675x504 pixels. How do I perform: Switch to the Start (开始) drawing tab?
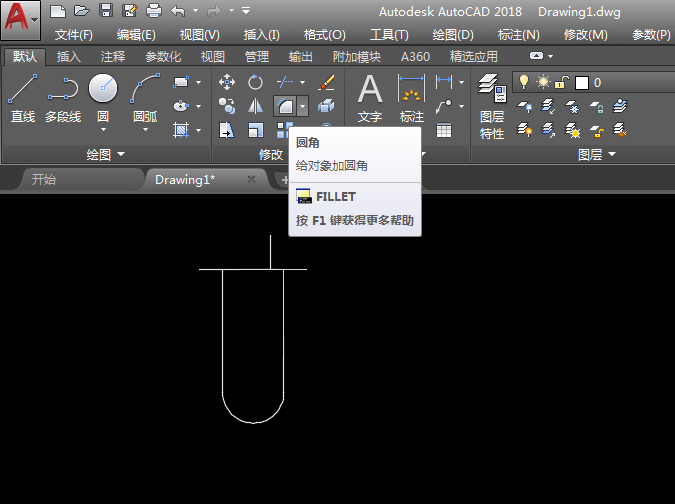[x=43, y=179]
